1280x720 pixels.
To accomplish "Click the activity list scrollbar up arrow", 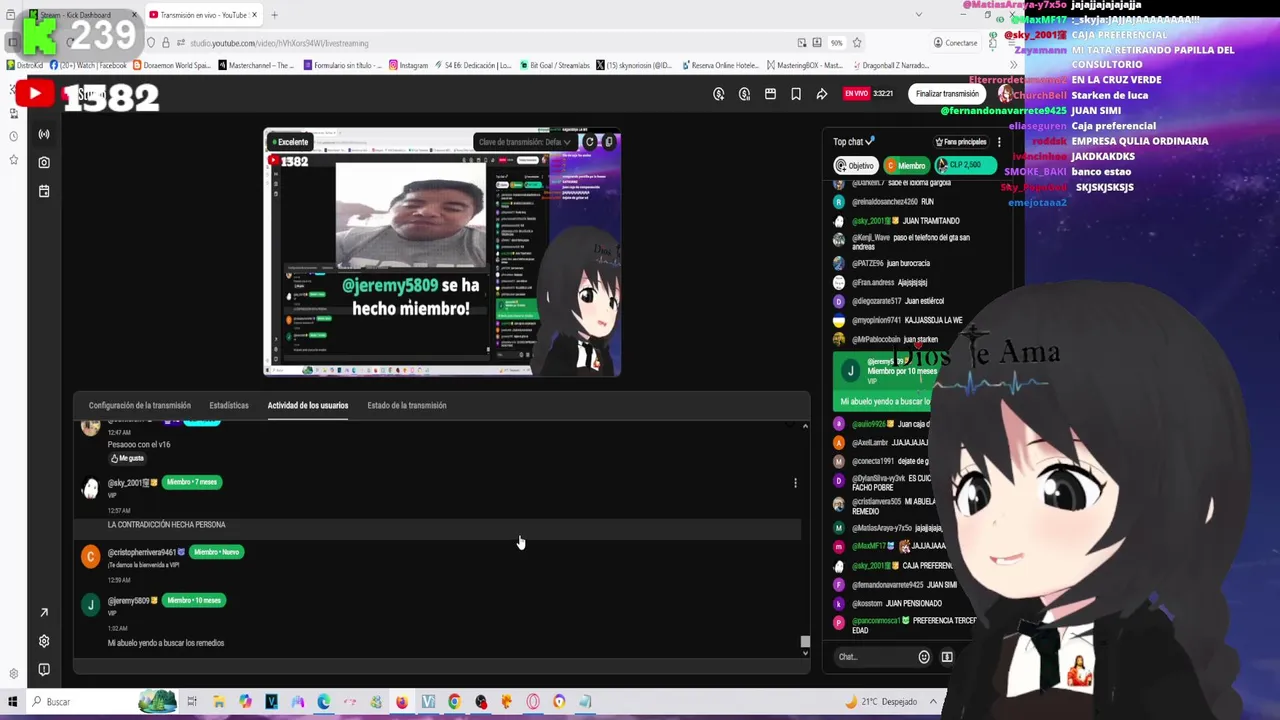I will click(x=805, y=427).
